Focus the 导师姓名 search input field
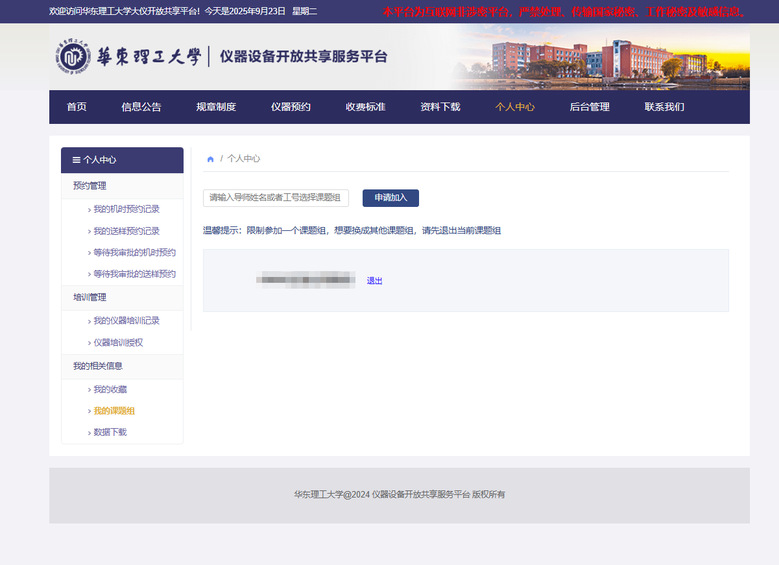 [x=276, y=198]
